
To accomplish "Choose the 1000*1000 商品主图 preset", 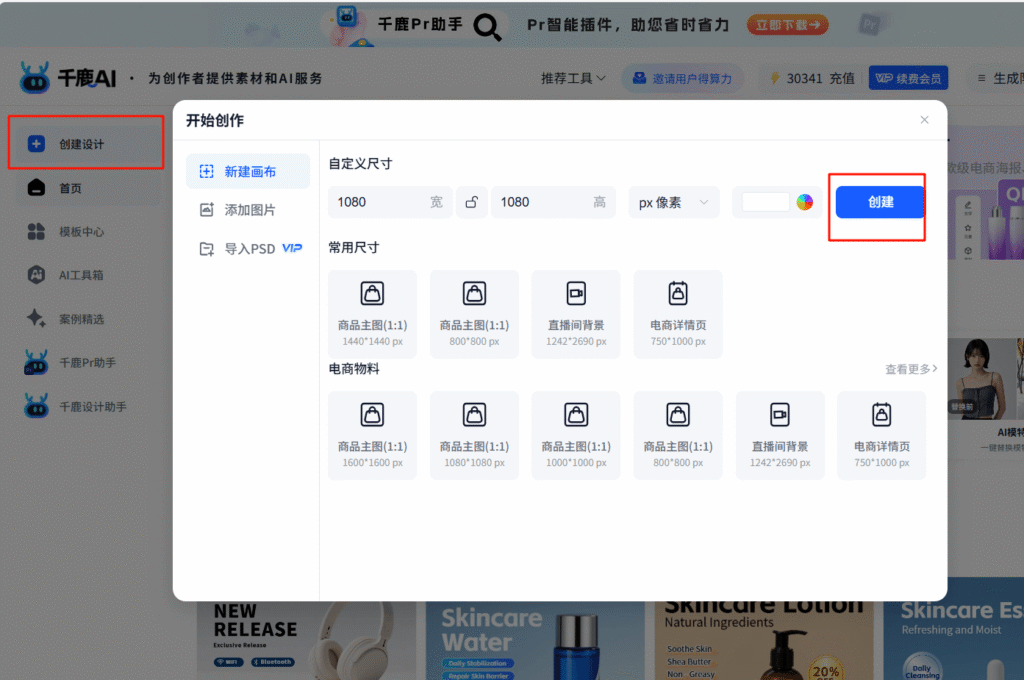I will (x=576, y=435).
